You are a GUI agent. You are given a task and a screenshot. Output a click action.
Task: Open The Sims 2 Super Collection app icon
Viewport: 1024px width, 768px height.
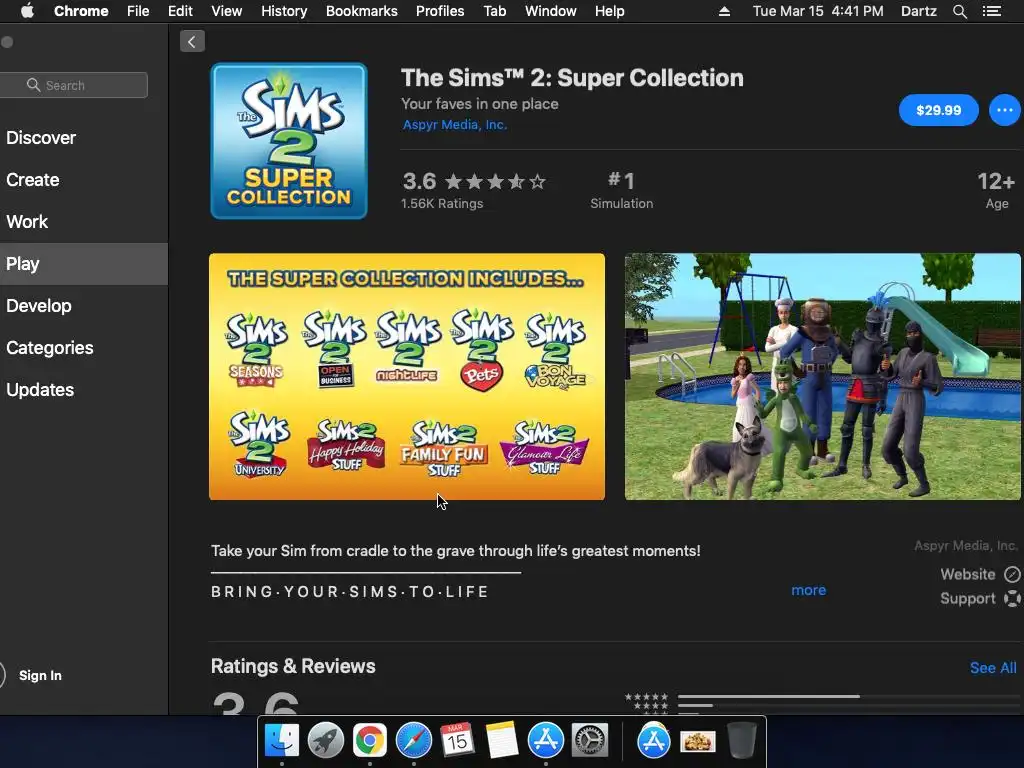click(289, 141)
